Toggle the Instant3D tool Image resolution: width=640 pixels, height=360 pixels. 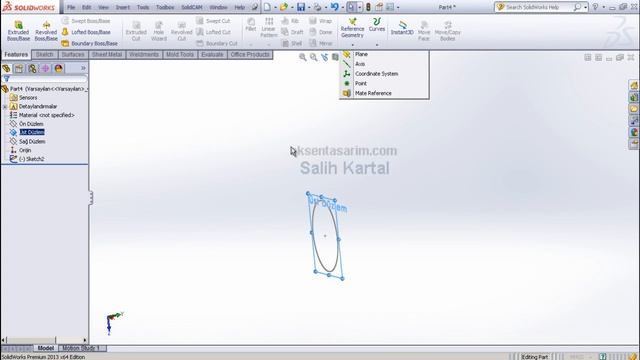pyautogui.click(x=402, y=28)
